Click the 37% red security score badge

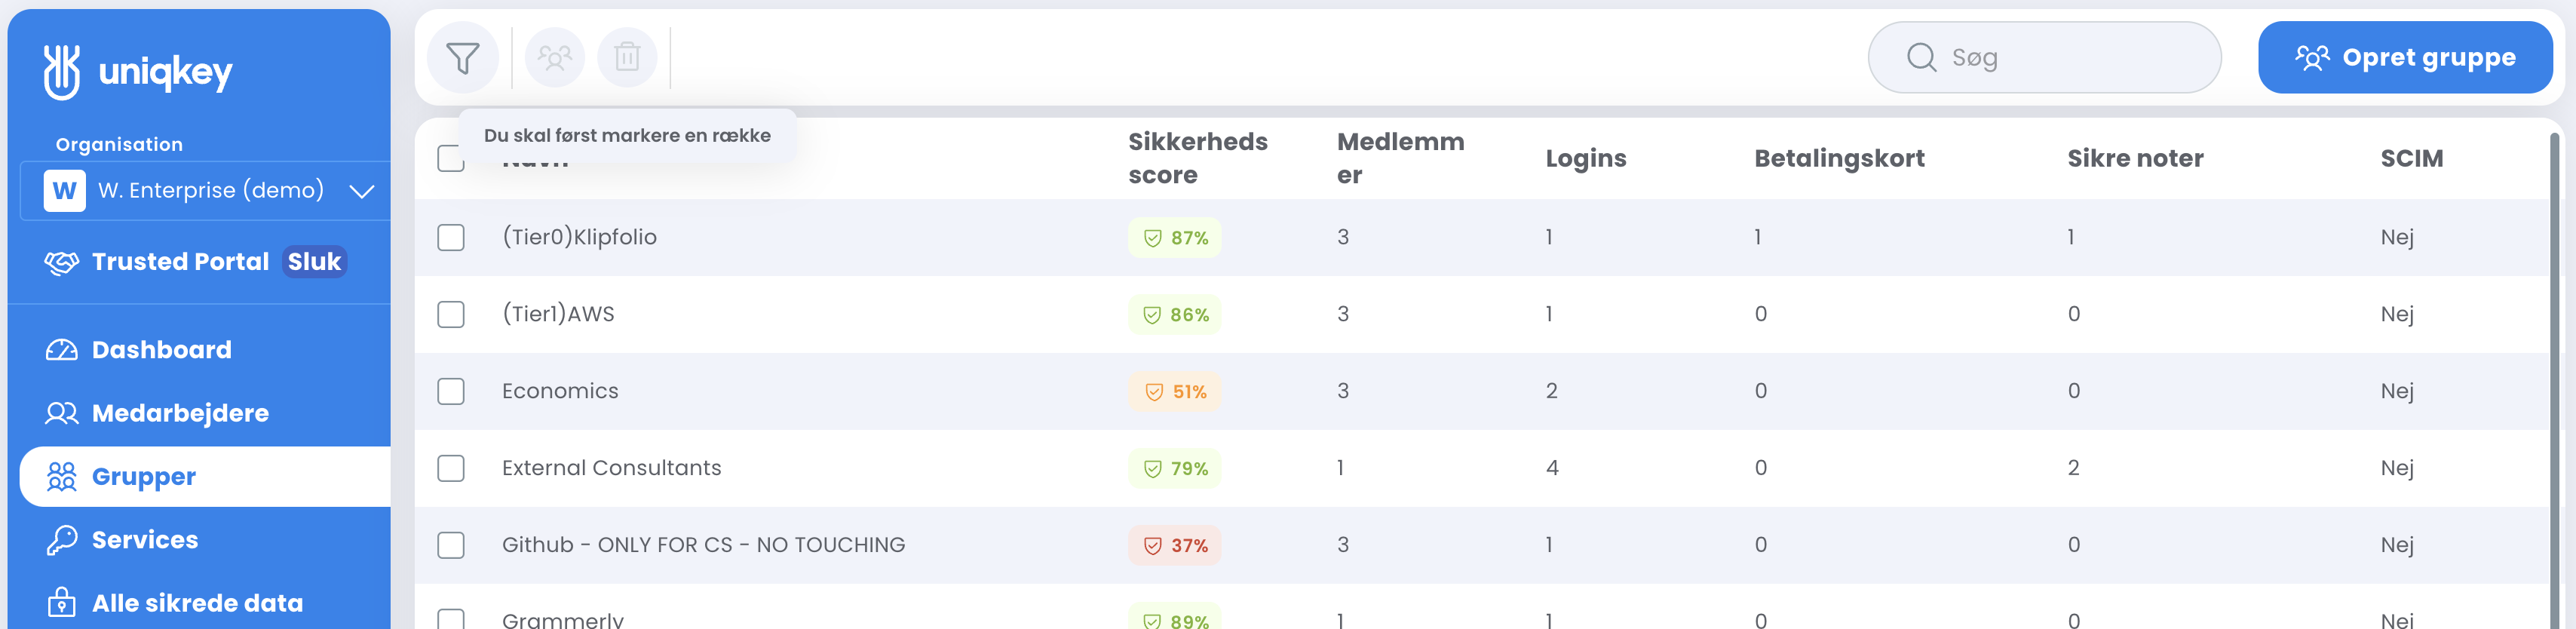point(1175,545)
